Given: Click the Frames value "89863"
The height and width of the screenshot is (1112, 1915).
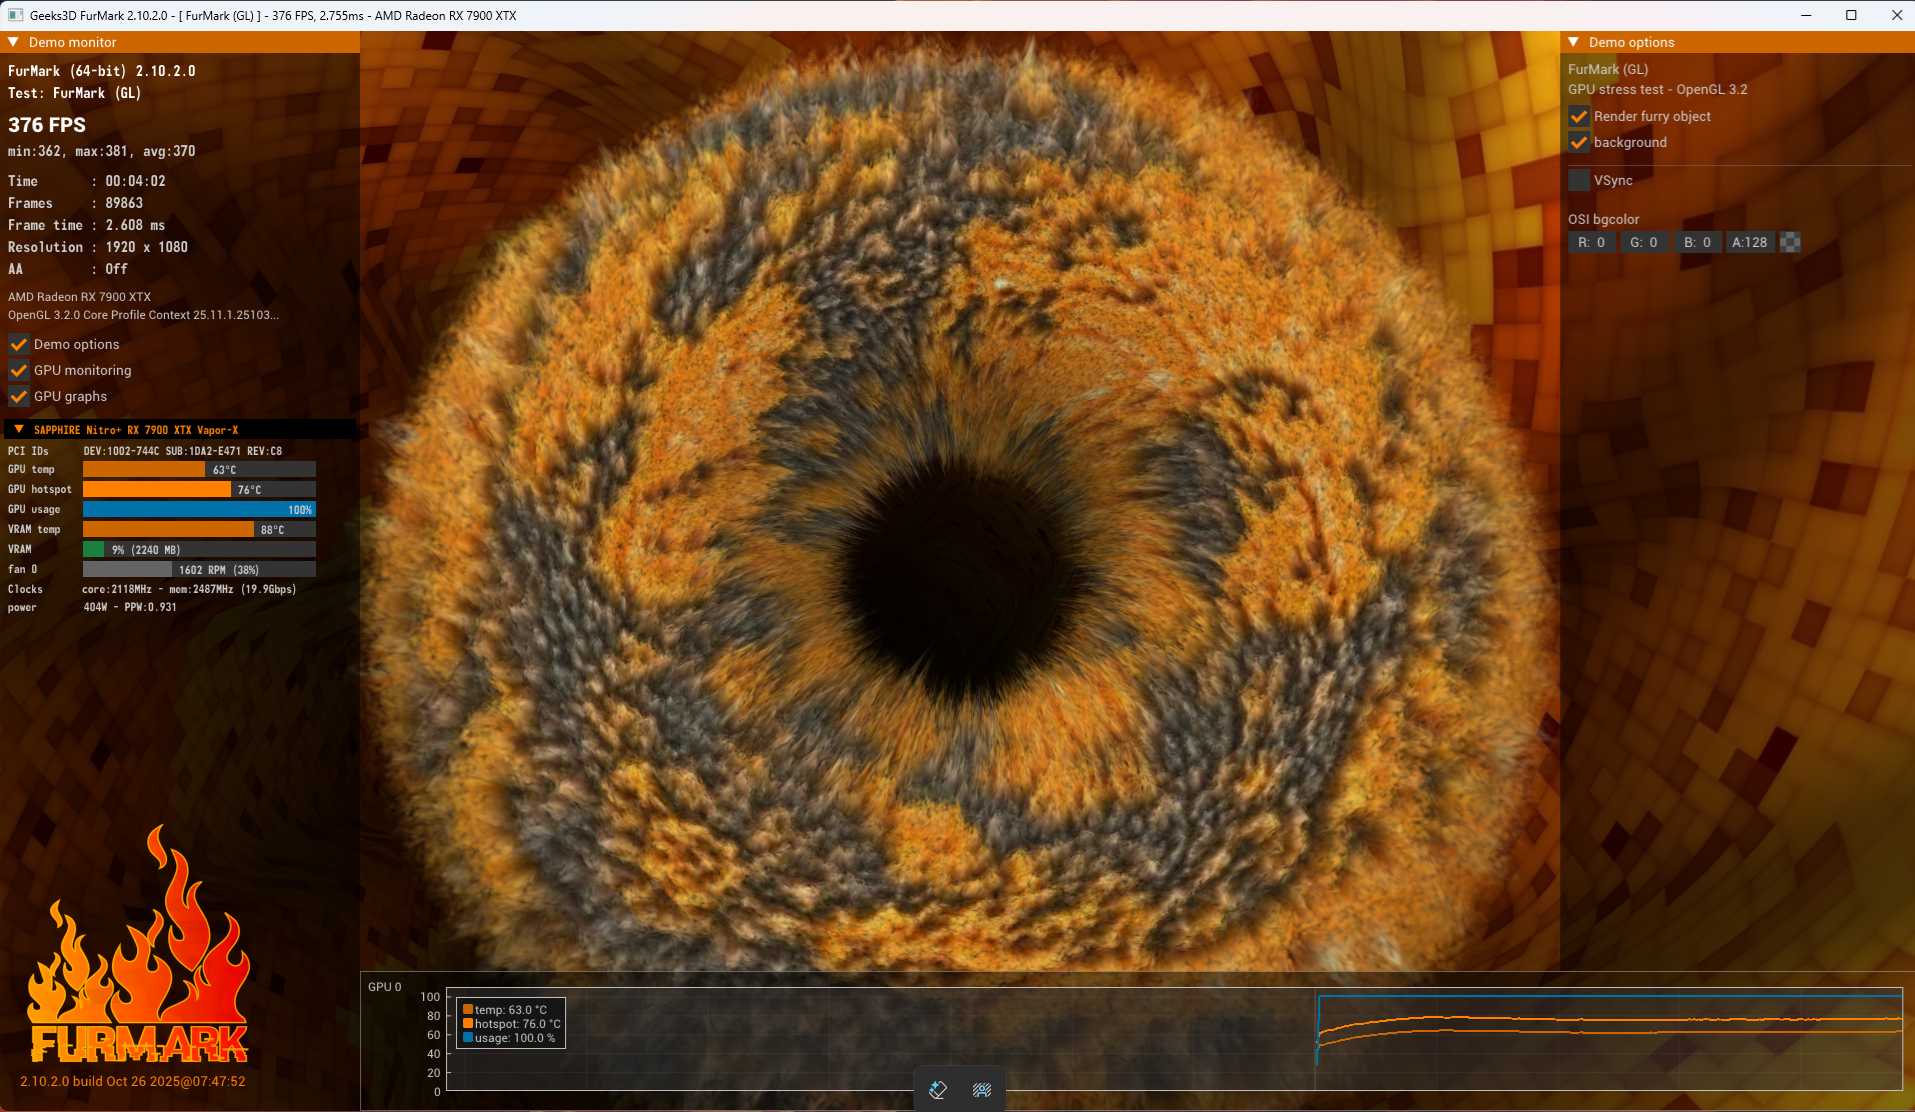Looking at the screenshot, I should 124,203.
